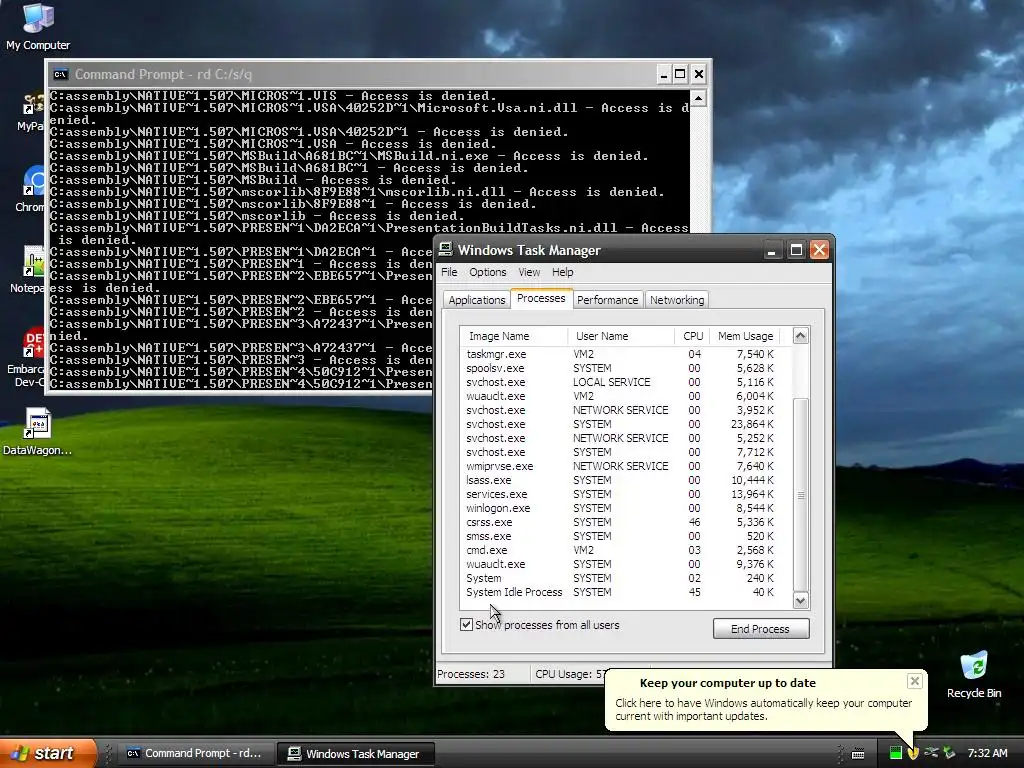
Task: Open the My Computer desktop icon
Action: [x=38, y=26]
